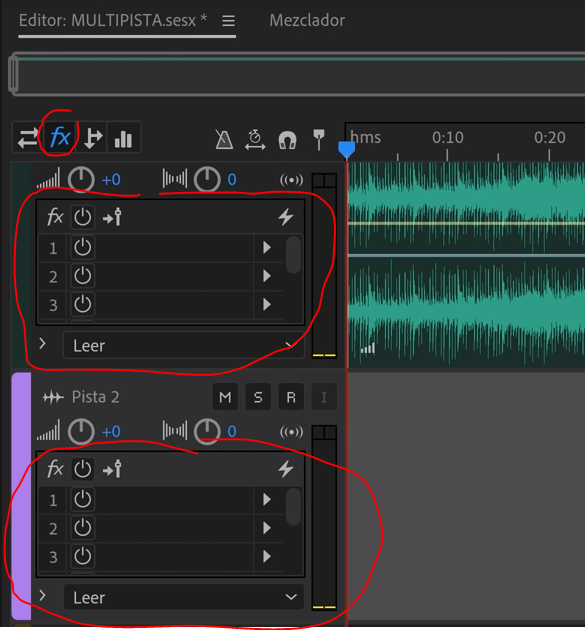Show the Sends controls button
This screenshot has height=630, width=585.
tap(93, 137)
